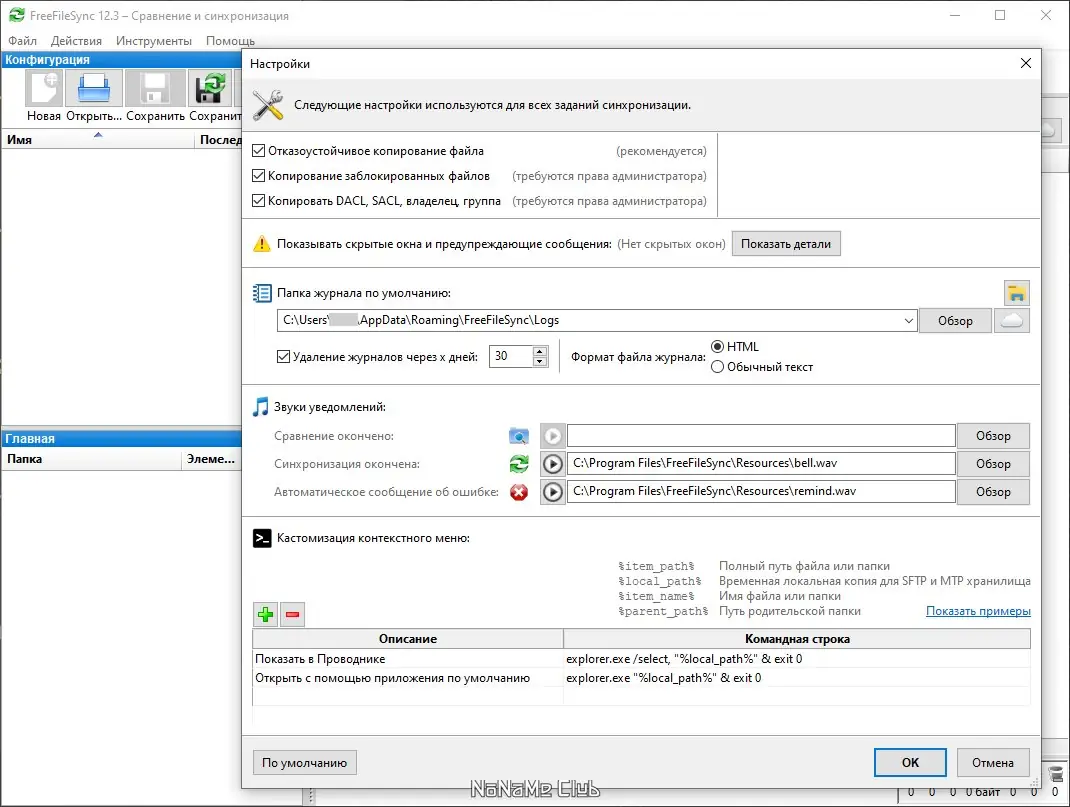Image resolution: width=1070 pixels, height=807 pixels.
Task: Click the Open configuration icon
Action: [93, 89]
